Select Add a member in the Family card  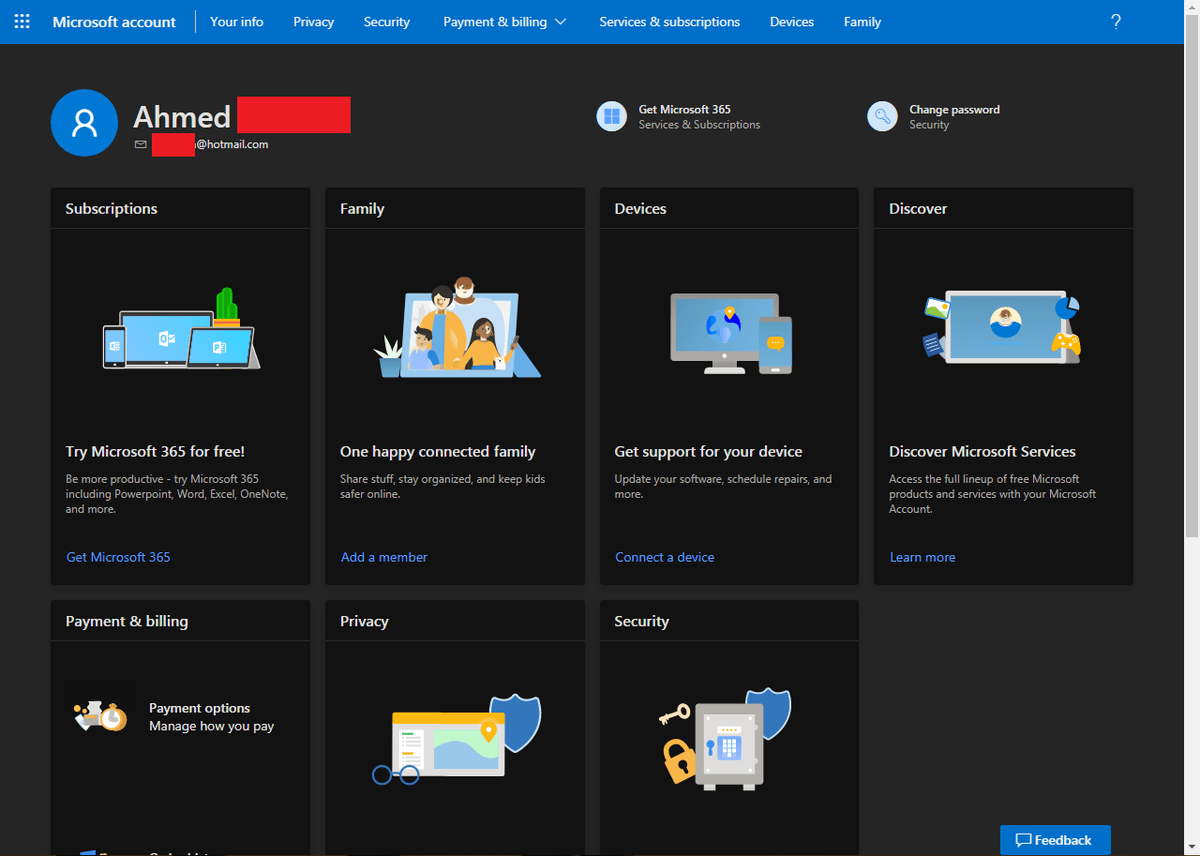click(384, 557)
